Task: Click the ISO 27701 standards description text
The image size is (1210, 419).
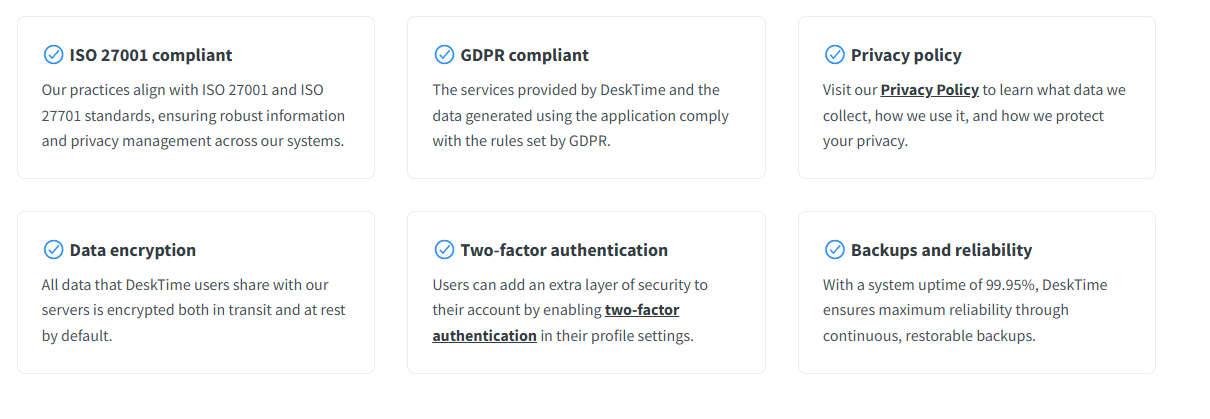Action: pyautogui.click(x=193, y=116)
